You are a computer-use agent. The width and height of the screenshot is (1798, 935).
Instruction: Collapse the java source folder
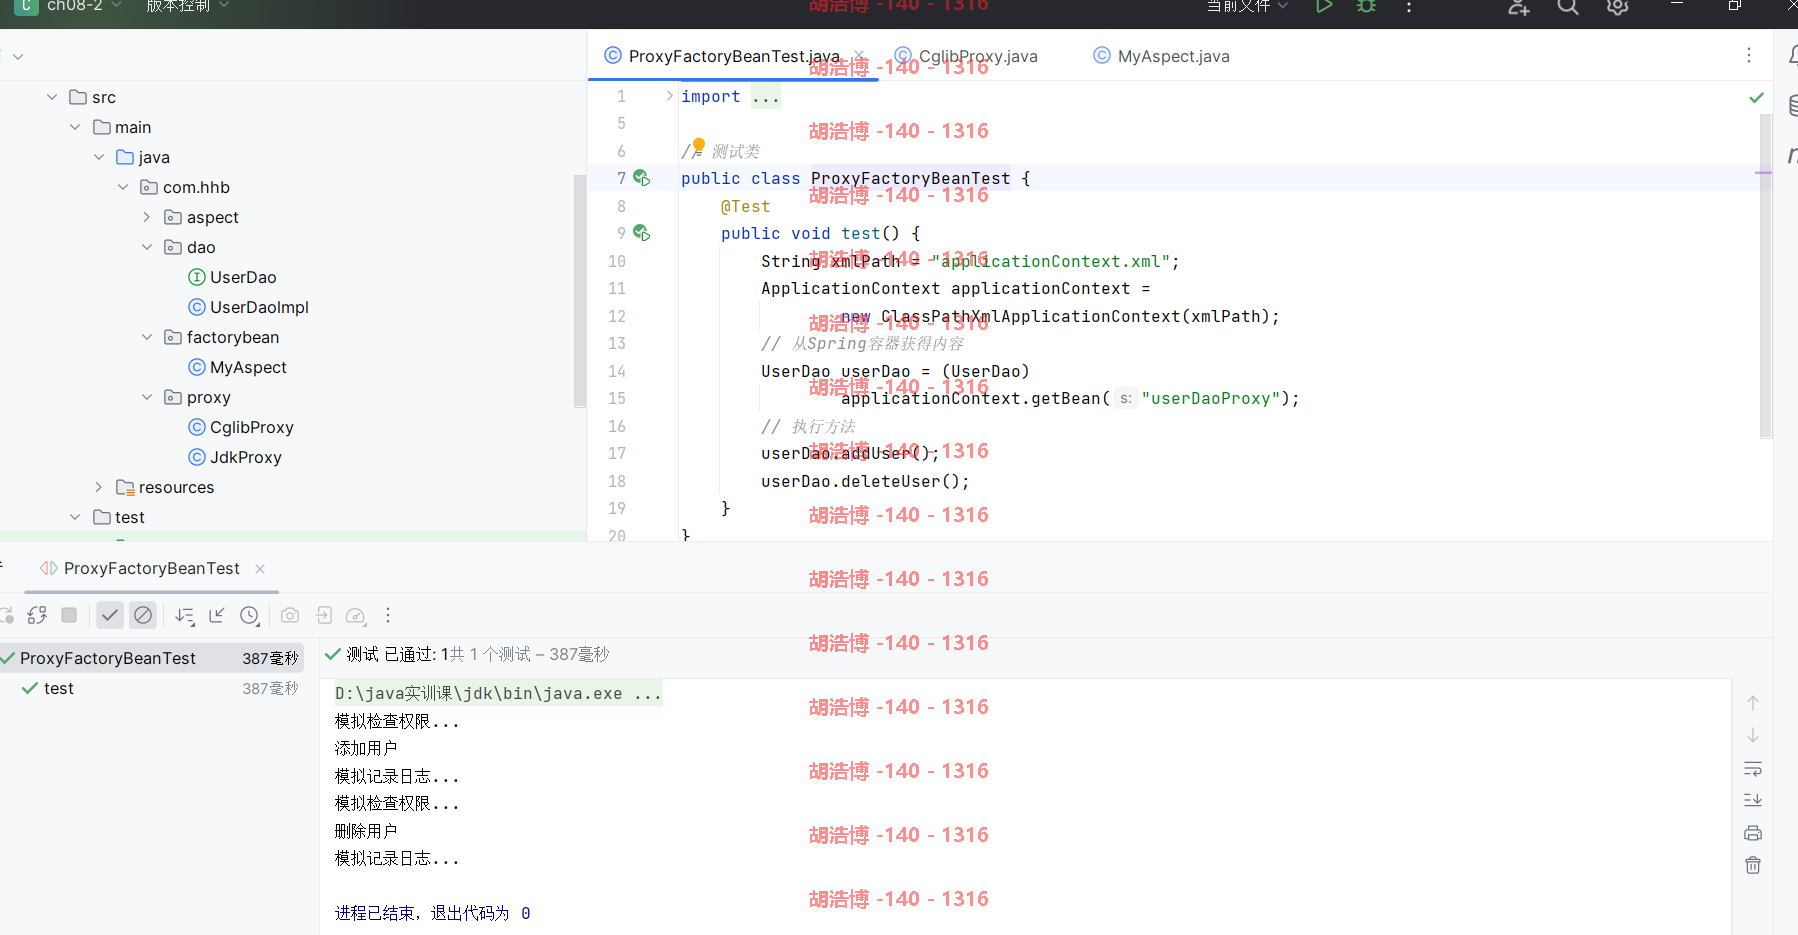tap(99, 157)
